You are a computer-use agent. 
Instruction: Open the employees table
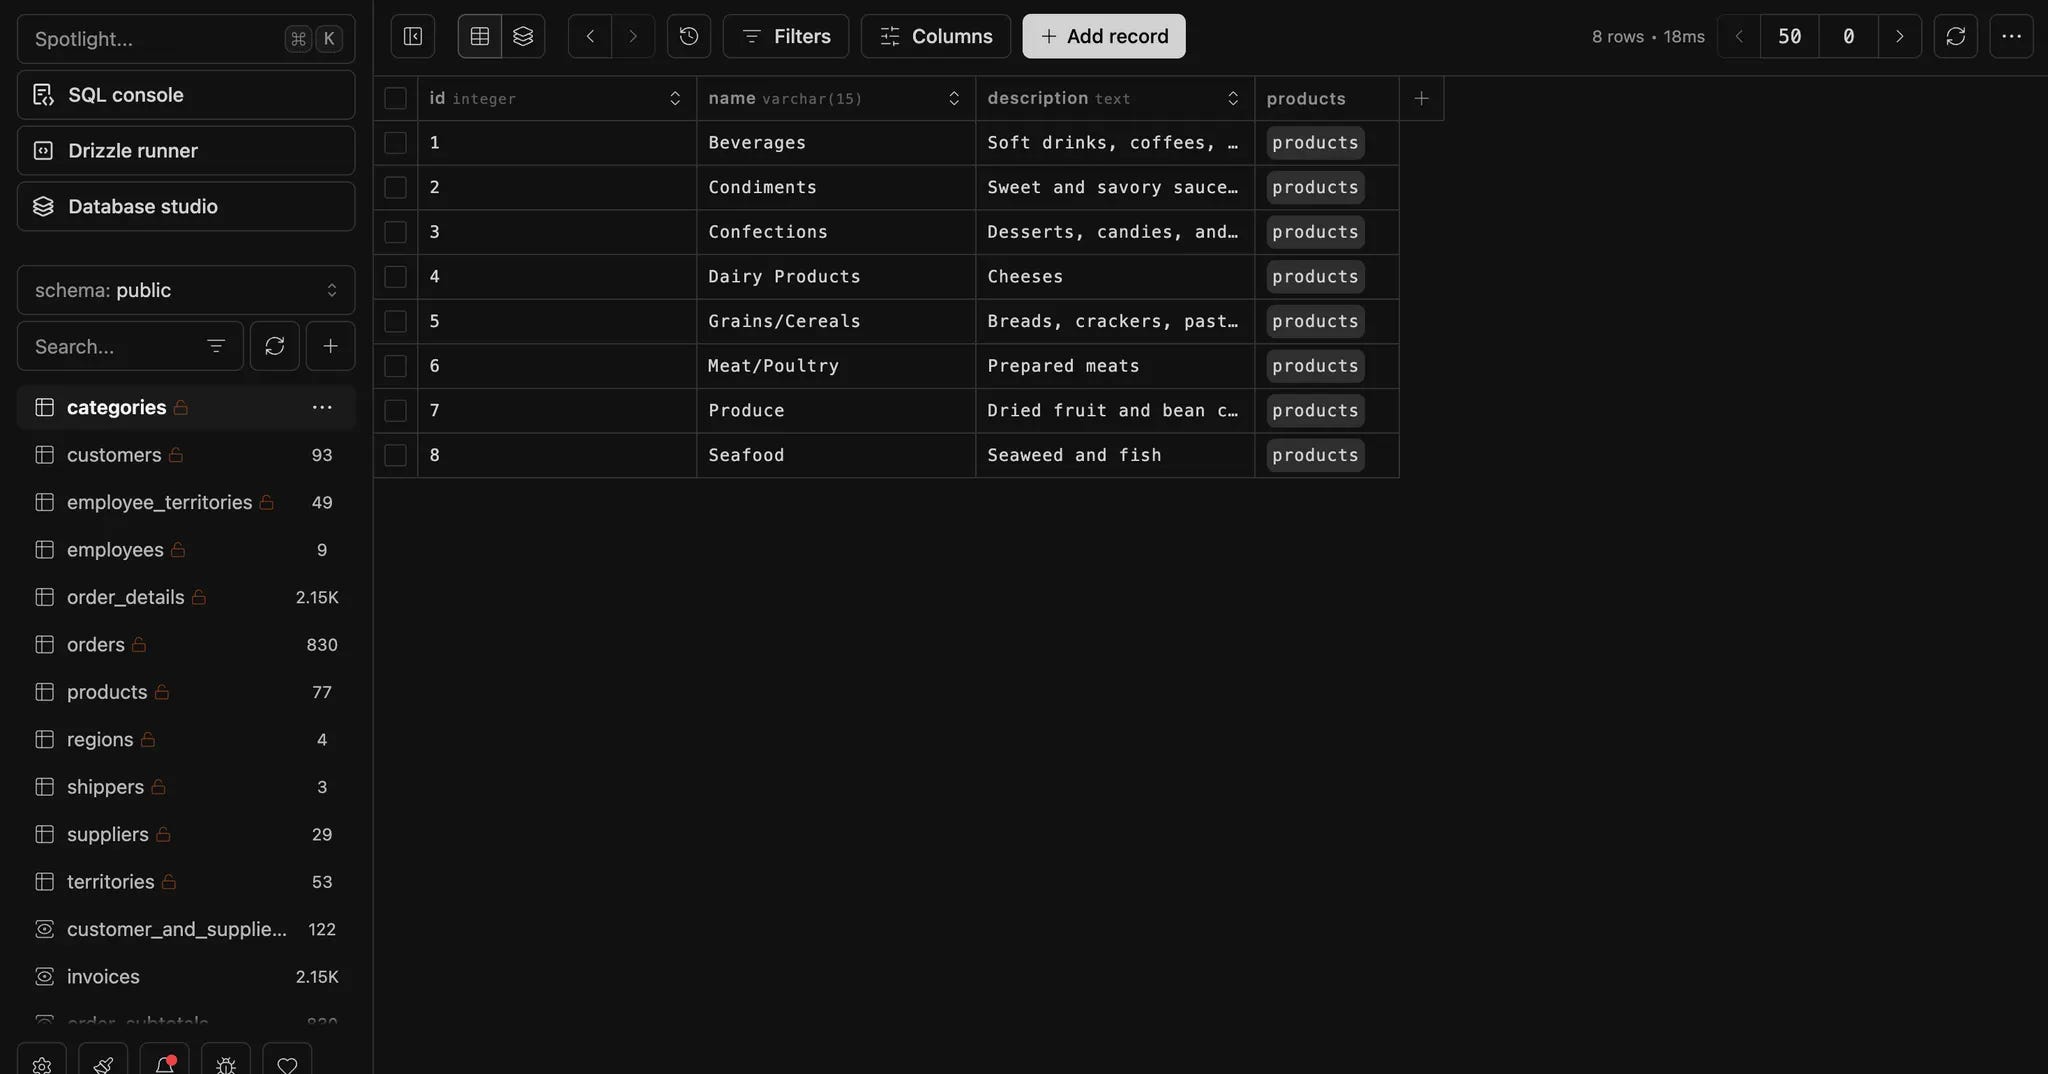tap(186, 550)
